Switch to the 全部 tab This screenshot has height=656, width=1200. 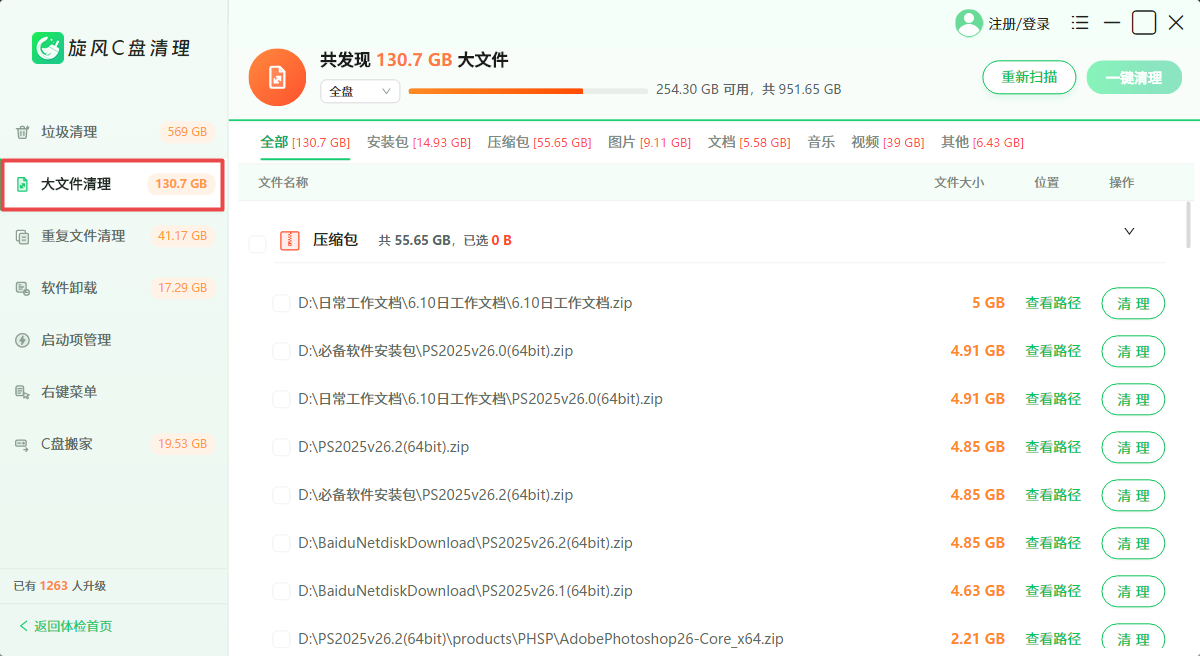(x=305, y=143)
